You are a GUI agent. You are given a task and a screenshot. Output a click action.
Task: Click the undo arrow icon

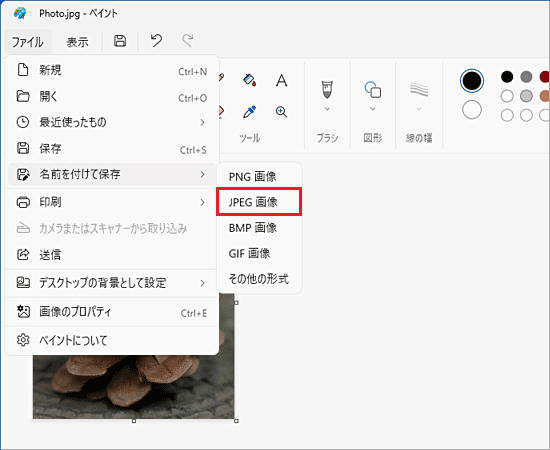[x=156, y=41]
